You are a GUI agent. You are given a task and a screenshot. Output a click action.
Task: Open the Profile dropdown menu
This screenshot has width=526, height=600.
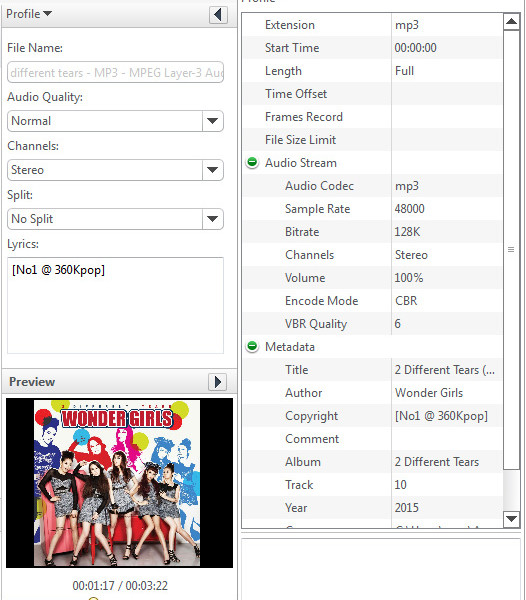29,14
